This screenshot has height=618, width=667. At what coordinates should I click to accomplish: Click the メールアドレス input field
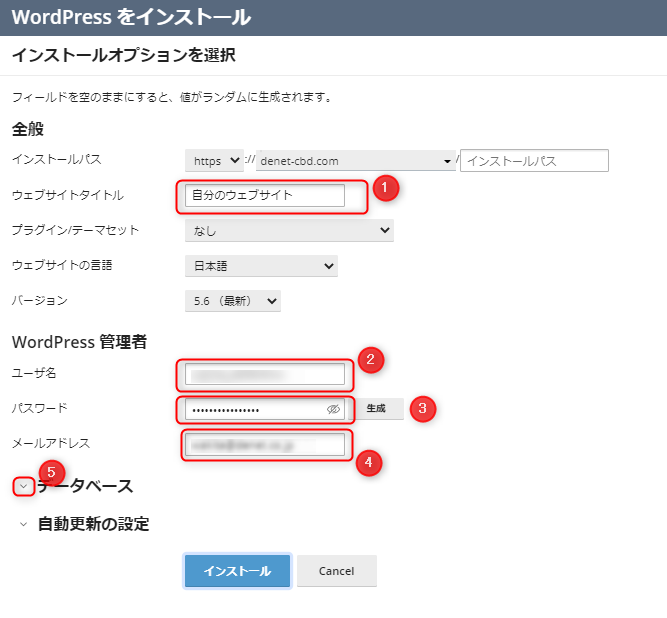tap(265, 445)
